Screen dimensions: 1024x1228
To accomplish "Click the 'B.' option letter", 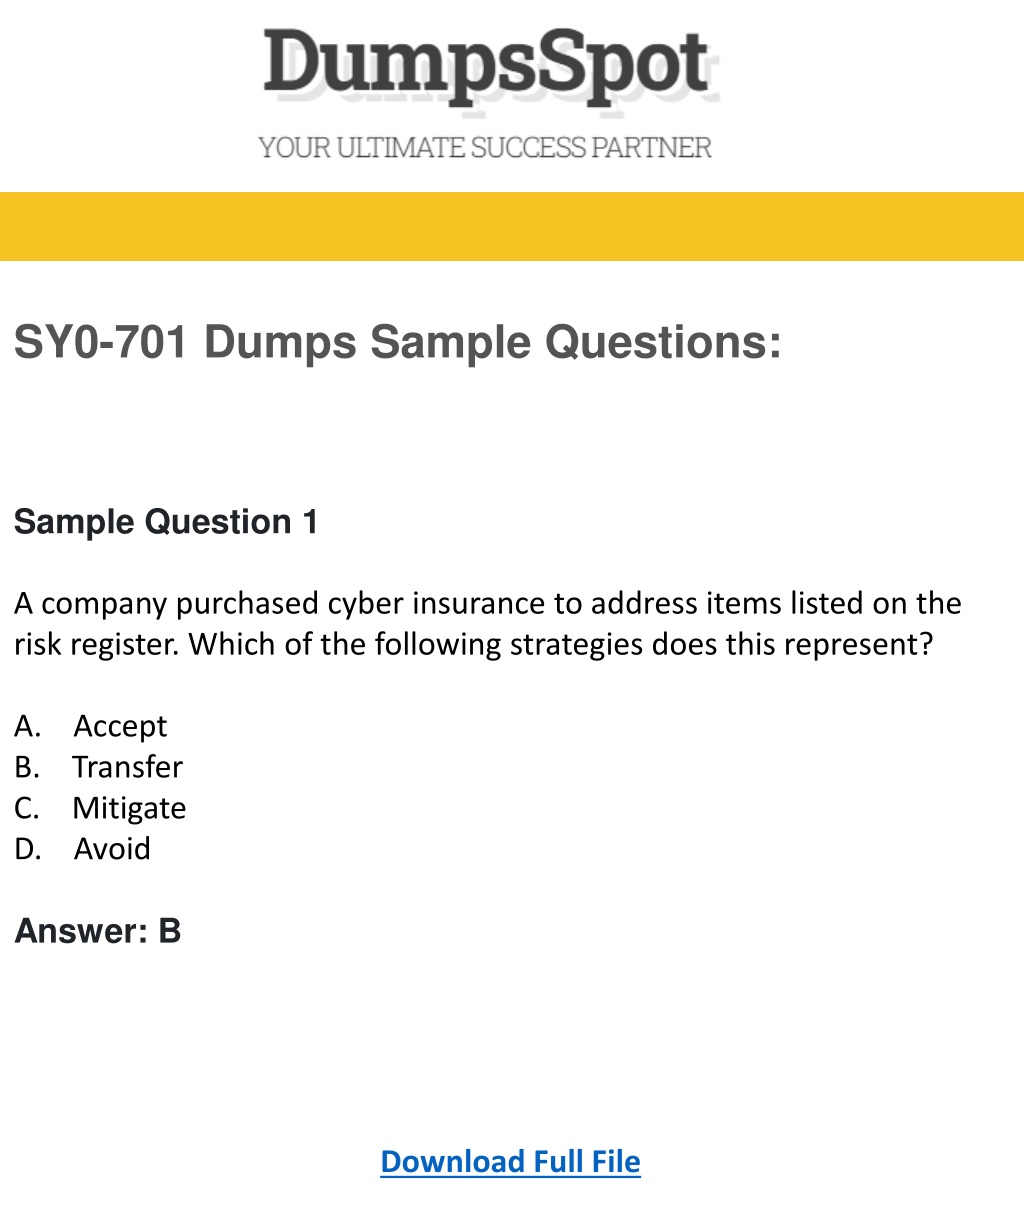I will point(27,767).
